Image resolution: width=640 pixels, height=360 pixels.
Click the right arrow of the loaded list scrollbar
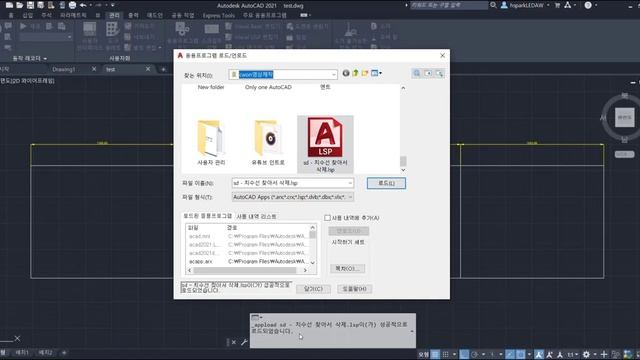[305, 270]
